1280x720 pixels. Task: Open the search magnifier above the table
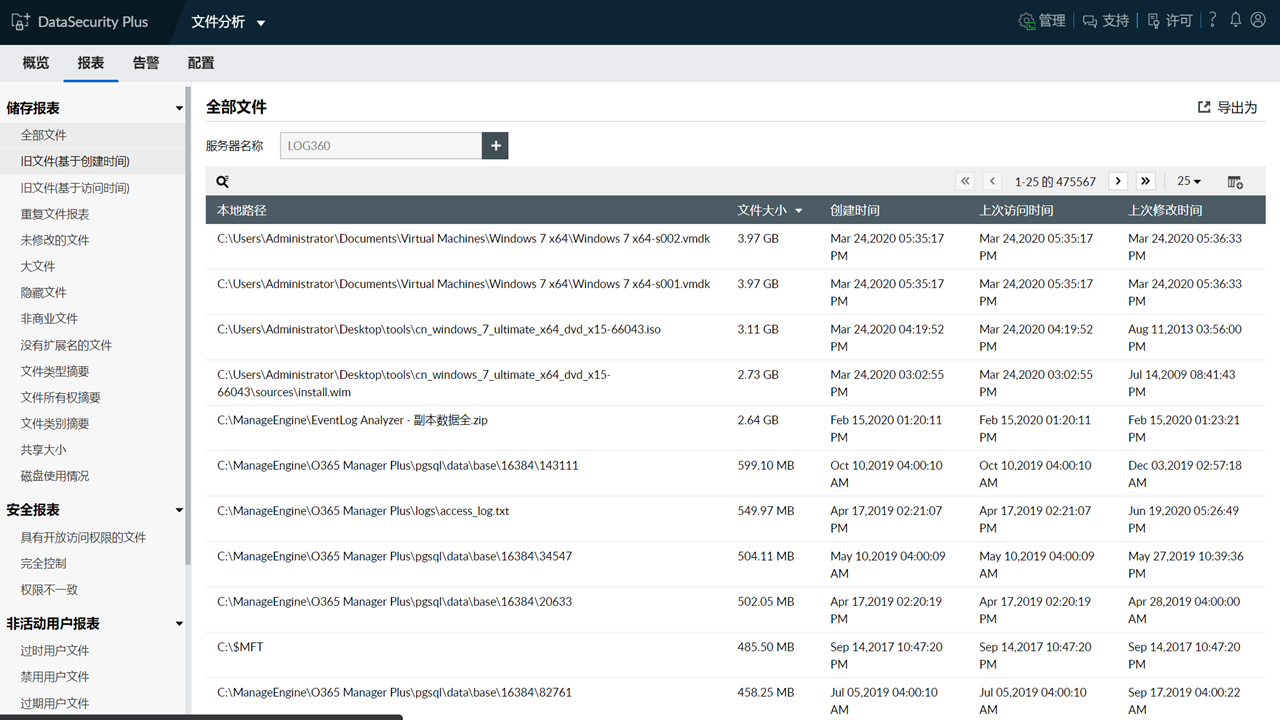click(x=222, y=181)
